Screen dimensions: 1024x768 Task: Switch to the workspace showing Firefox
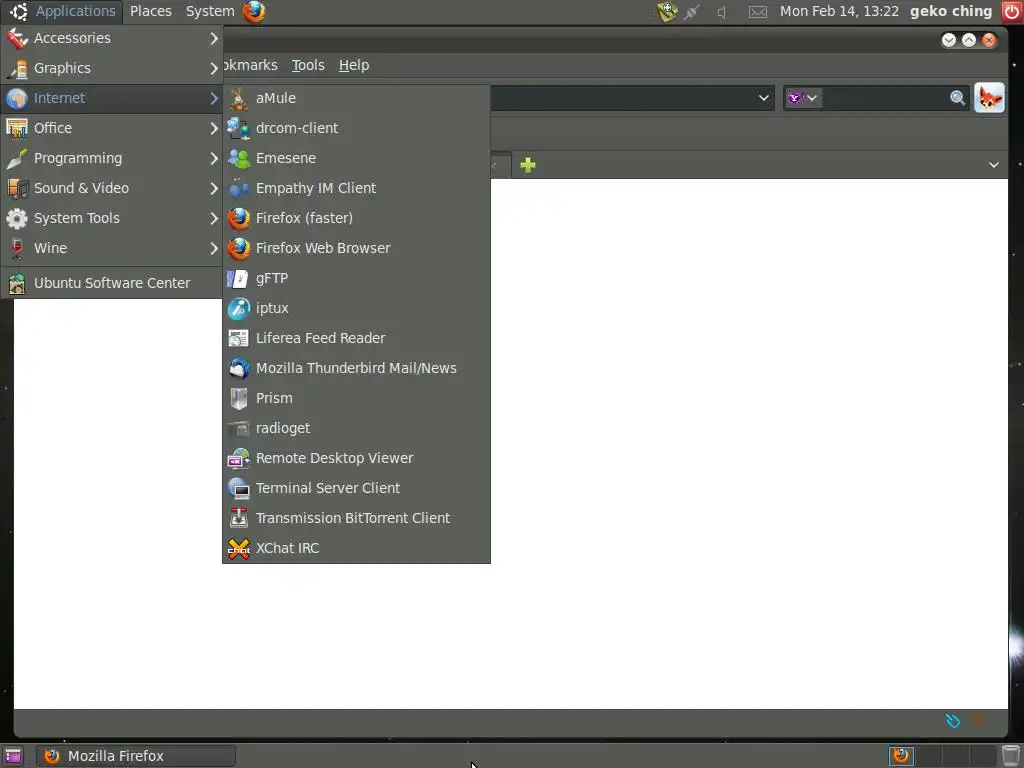901,756
